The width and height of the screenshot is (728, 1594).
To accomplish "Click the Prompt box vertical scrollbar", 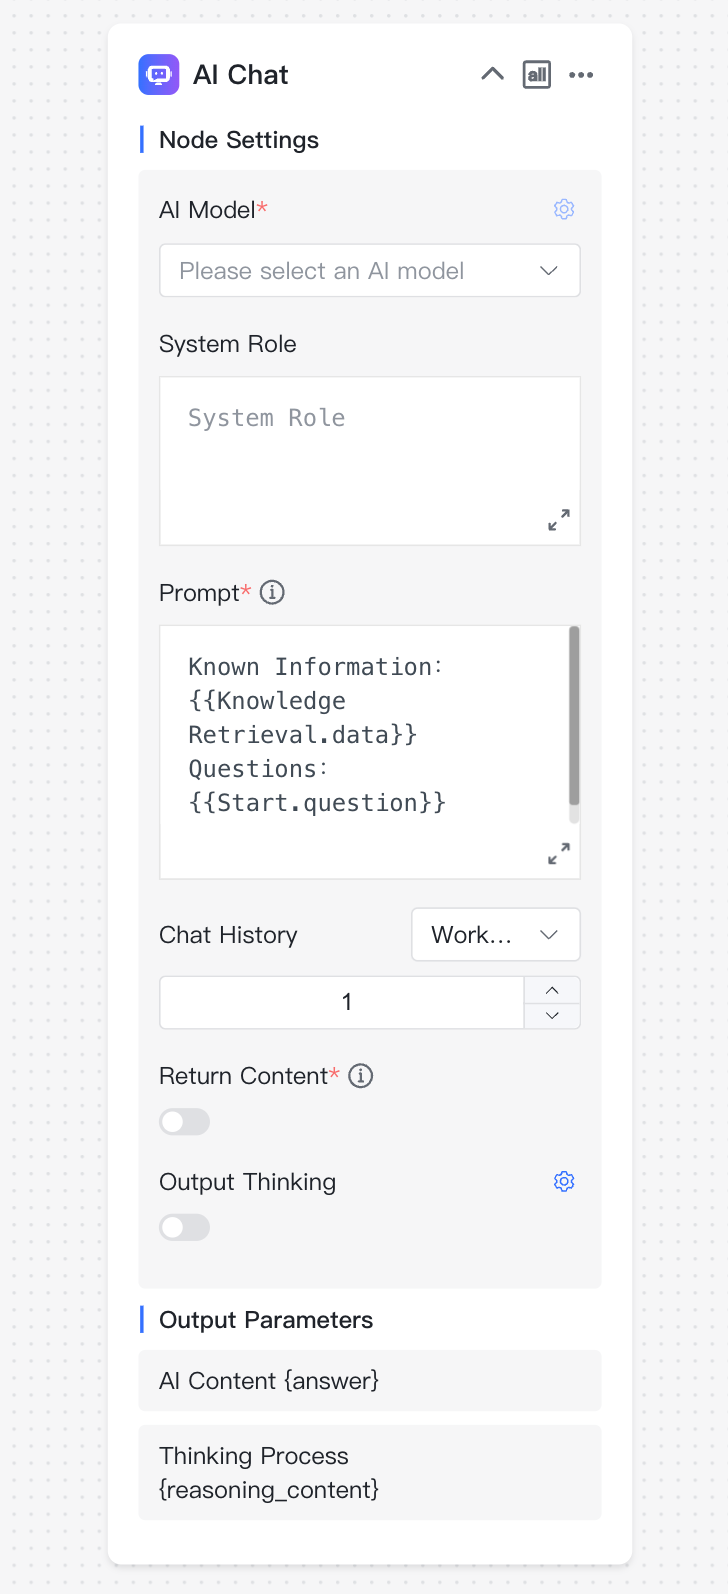I will 574,716.
